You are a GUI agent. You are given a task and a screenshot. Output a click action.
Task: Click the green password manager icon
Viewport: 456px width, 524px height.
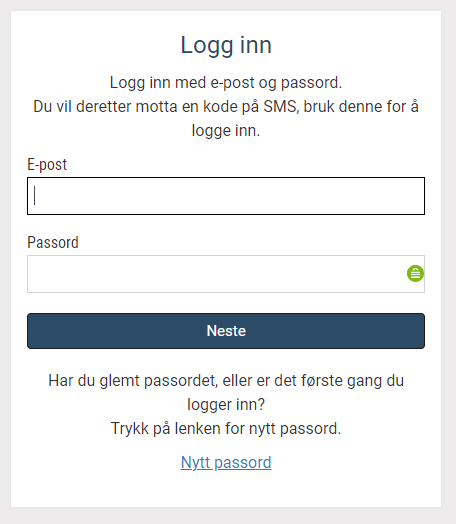[415, 274]
